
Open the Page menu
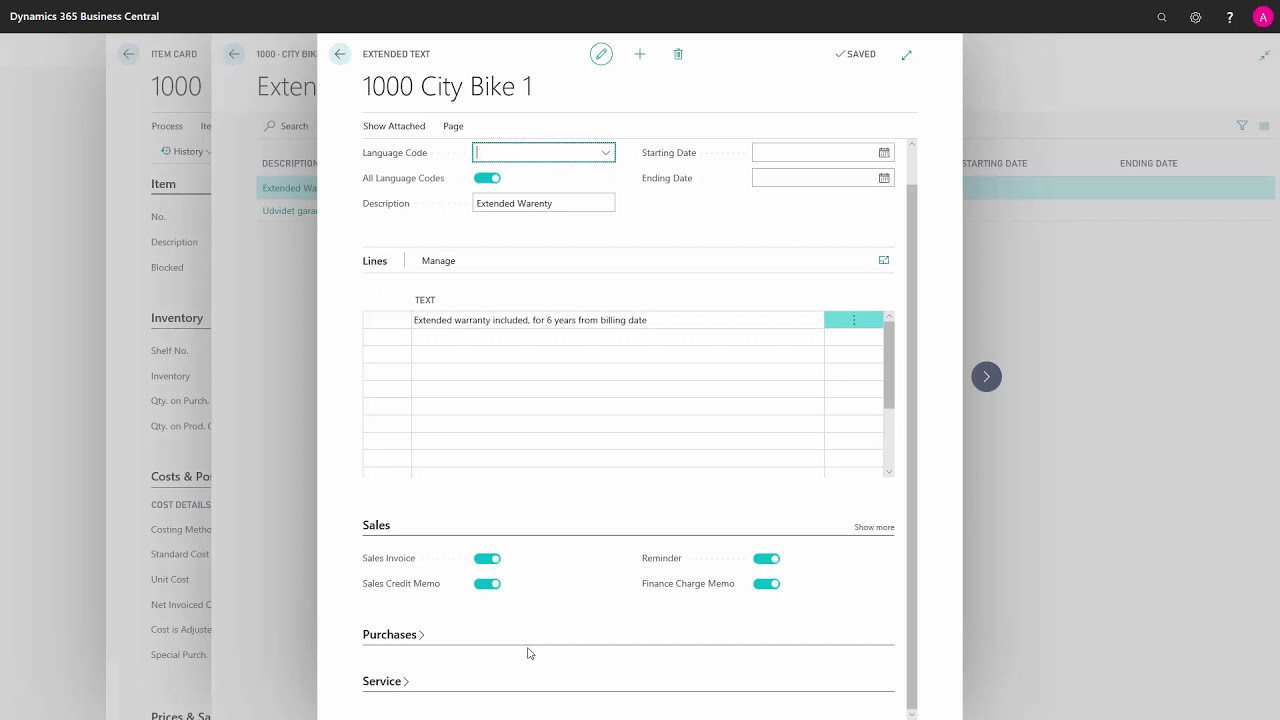point(453,126)
